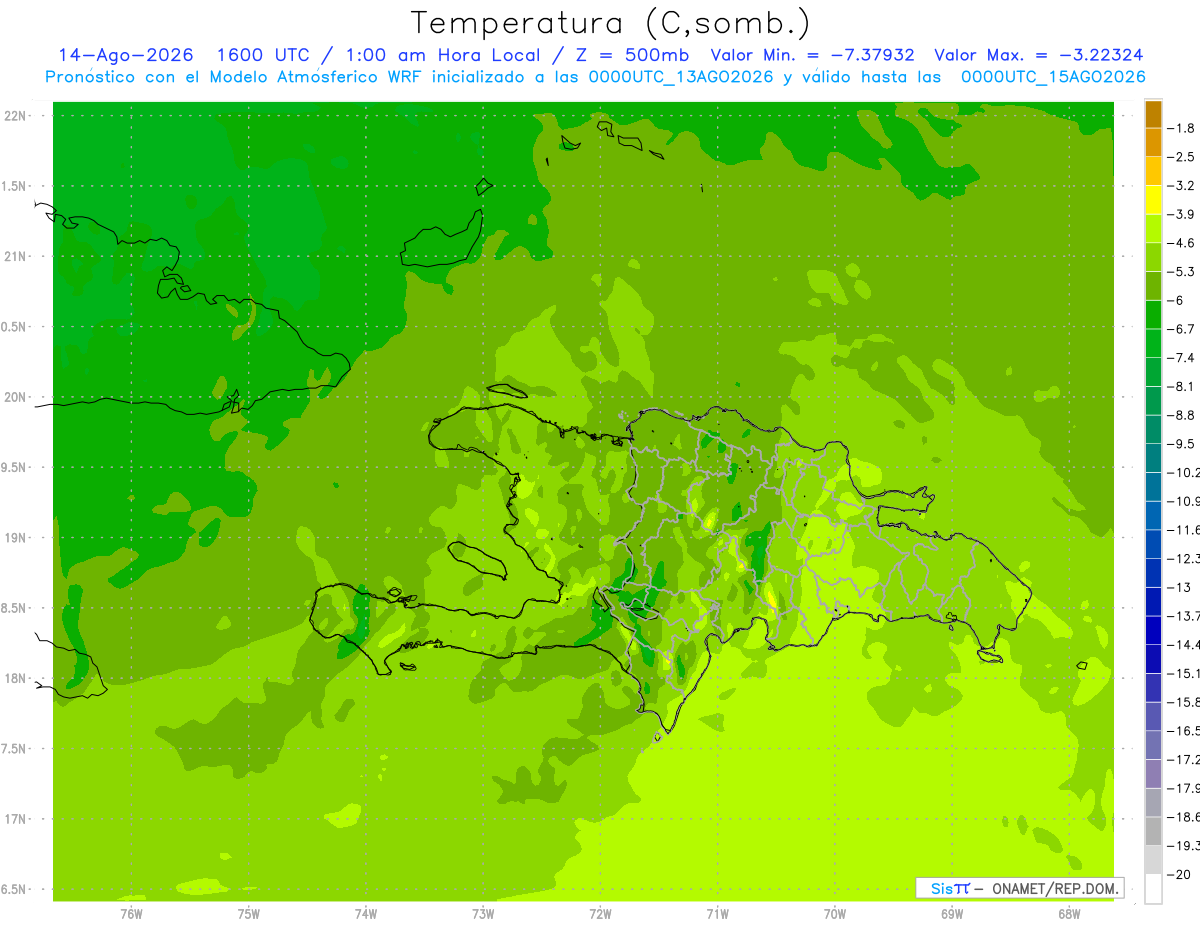Click the 'ONAMET/REP.DOM.' credit label
The image size is (1200, 927).
[1057, 888]
